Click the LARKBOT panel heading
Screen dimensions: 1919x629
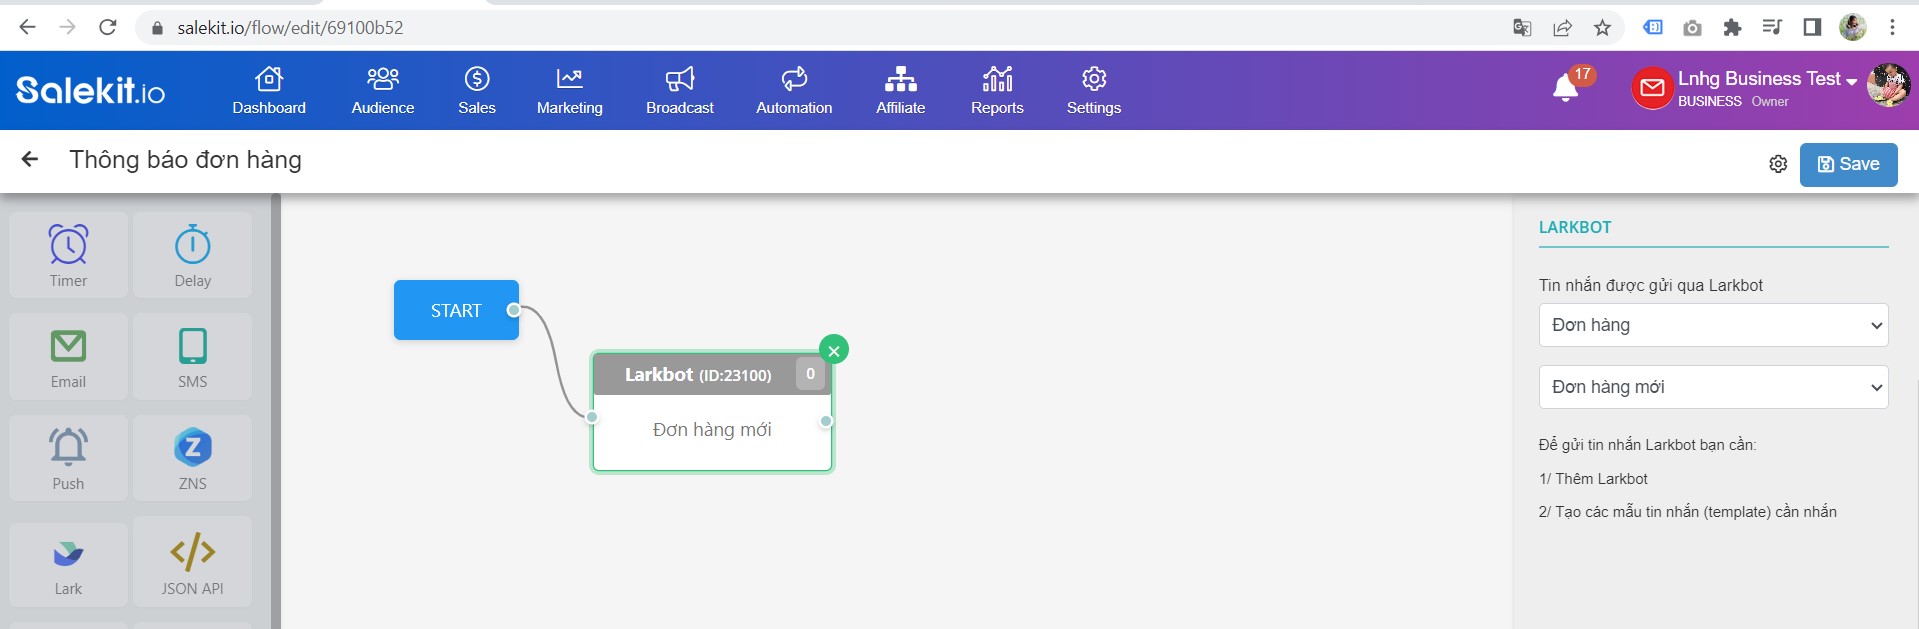(1575, 227)
